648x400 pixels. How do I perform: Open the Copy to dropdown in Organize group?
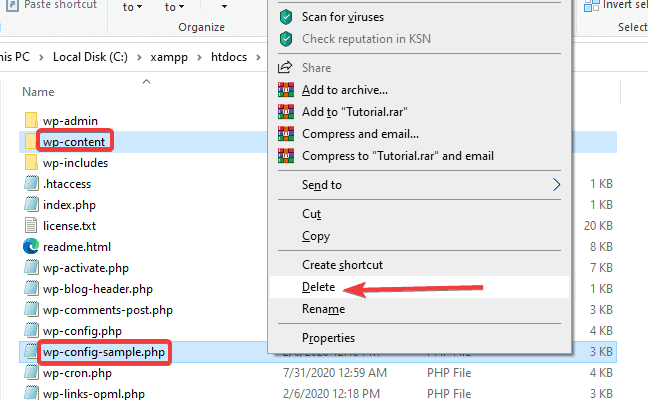174,7
